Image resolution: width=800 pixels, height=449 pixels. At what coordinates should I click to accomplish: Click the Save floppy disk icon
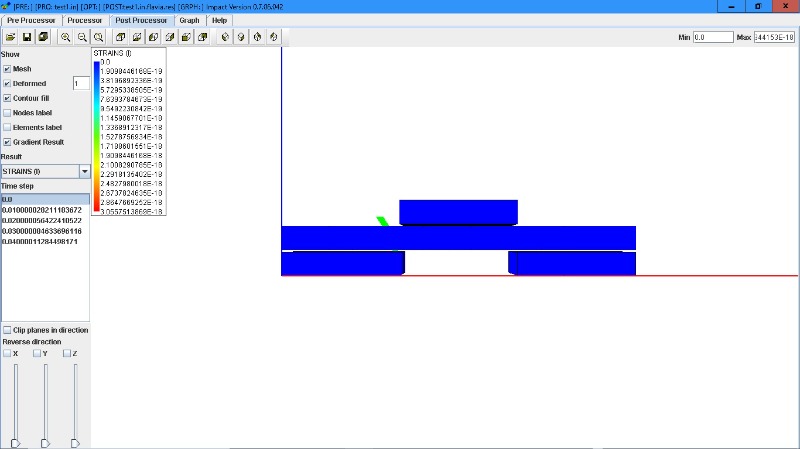tap(27, 37)
